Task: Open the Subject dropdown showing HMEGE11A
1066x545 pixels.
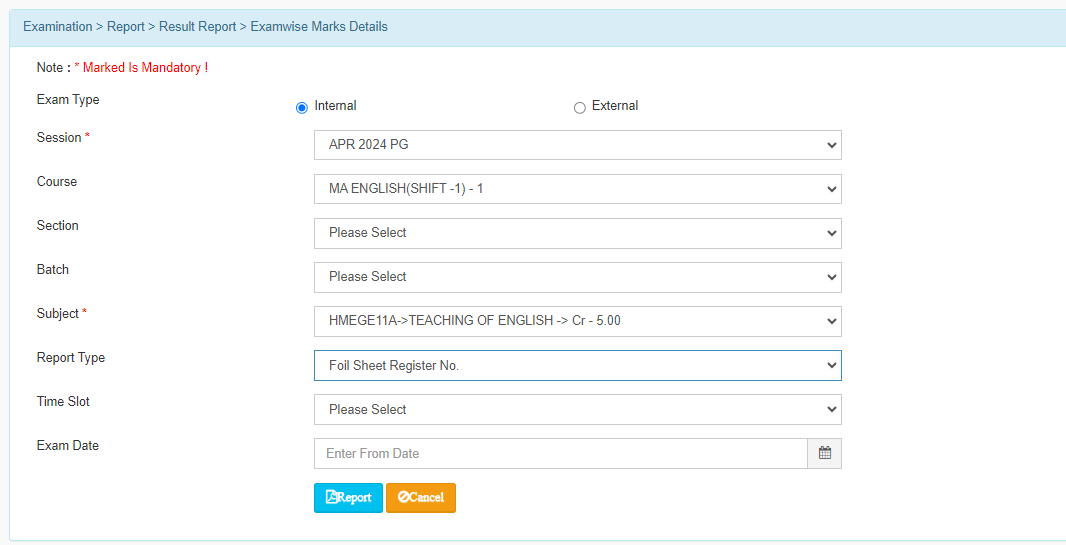Action: pos(577,321)
